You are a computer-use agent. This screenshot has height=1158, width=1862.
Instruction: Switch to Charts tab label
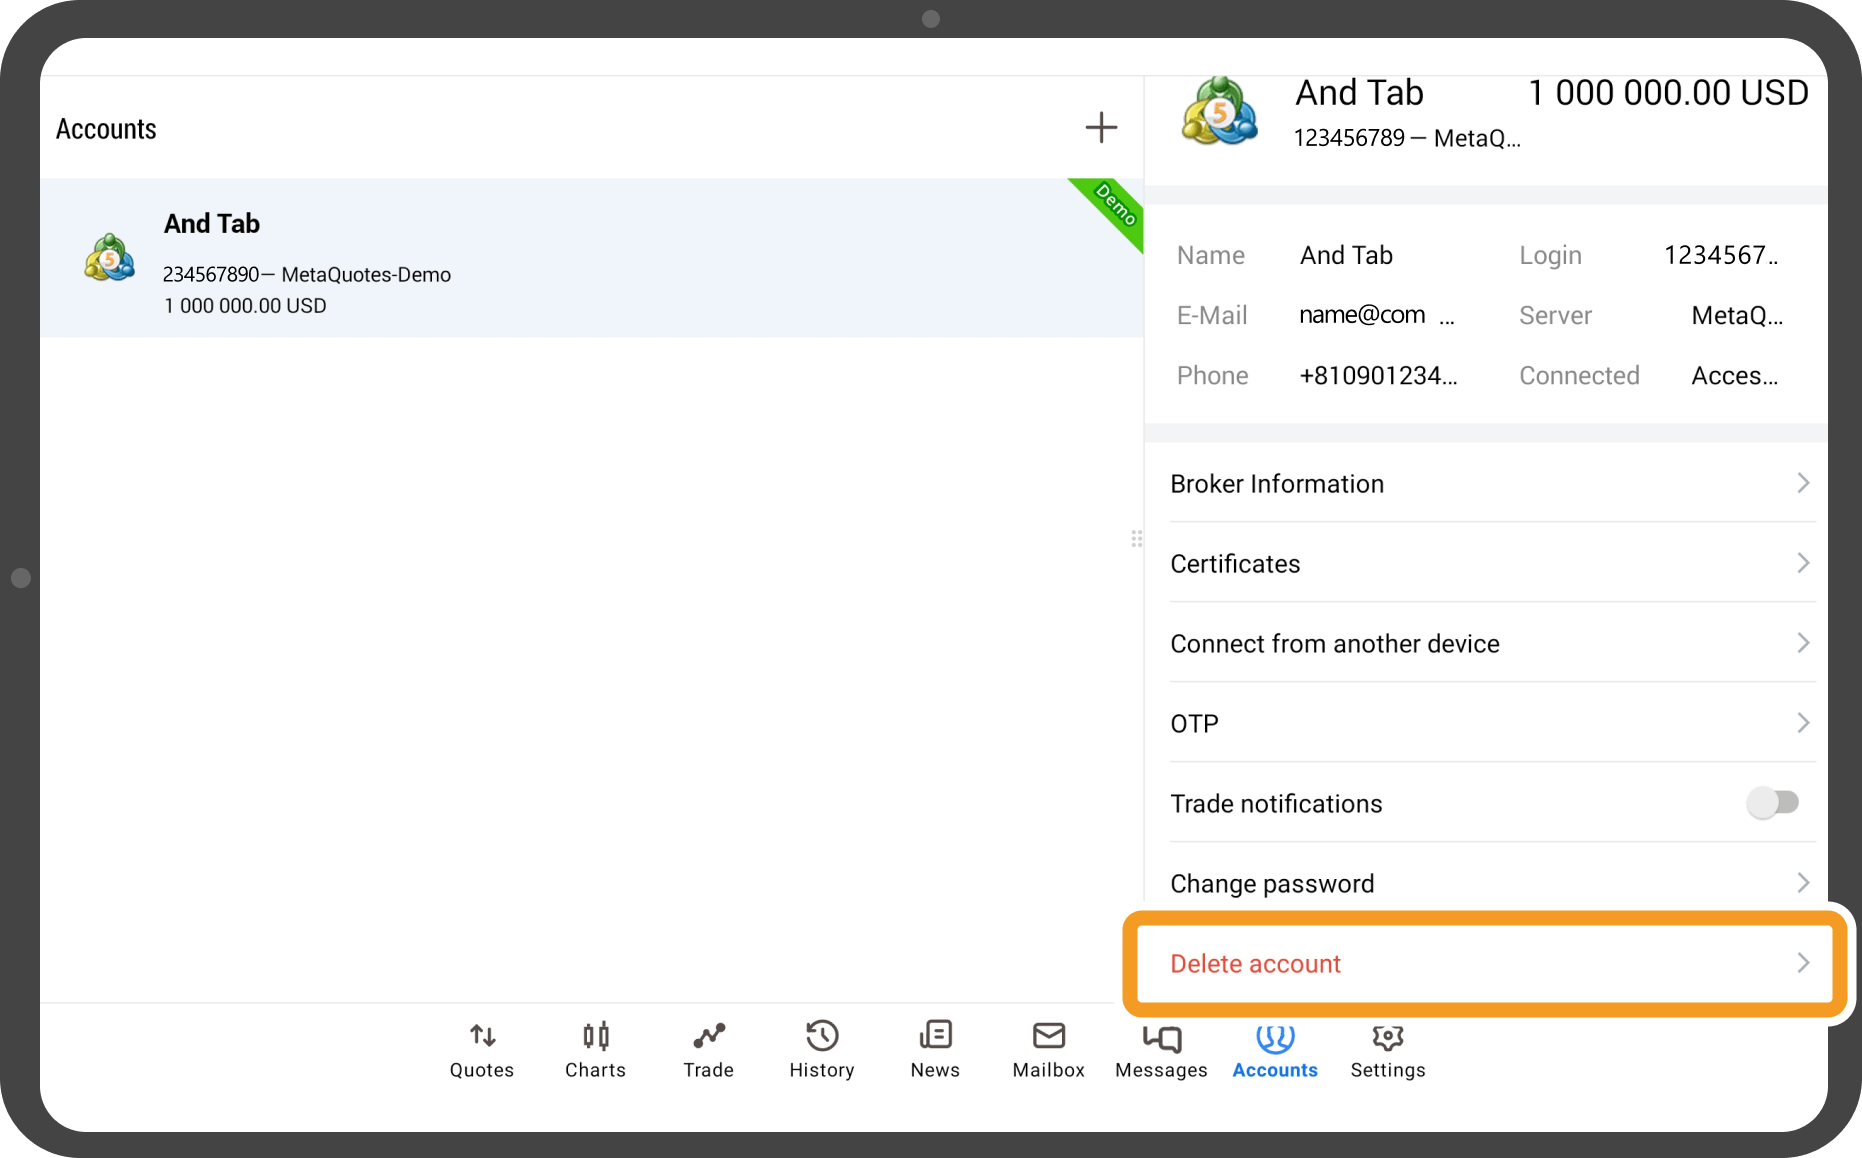tap(596, 1070)
